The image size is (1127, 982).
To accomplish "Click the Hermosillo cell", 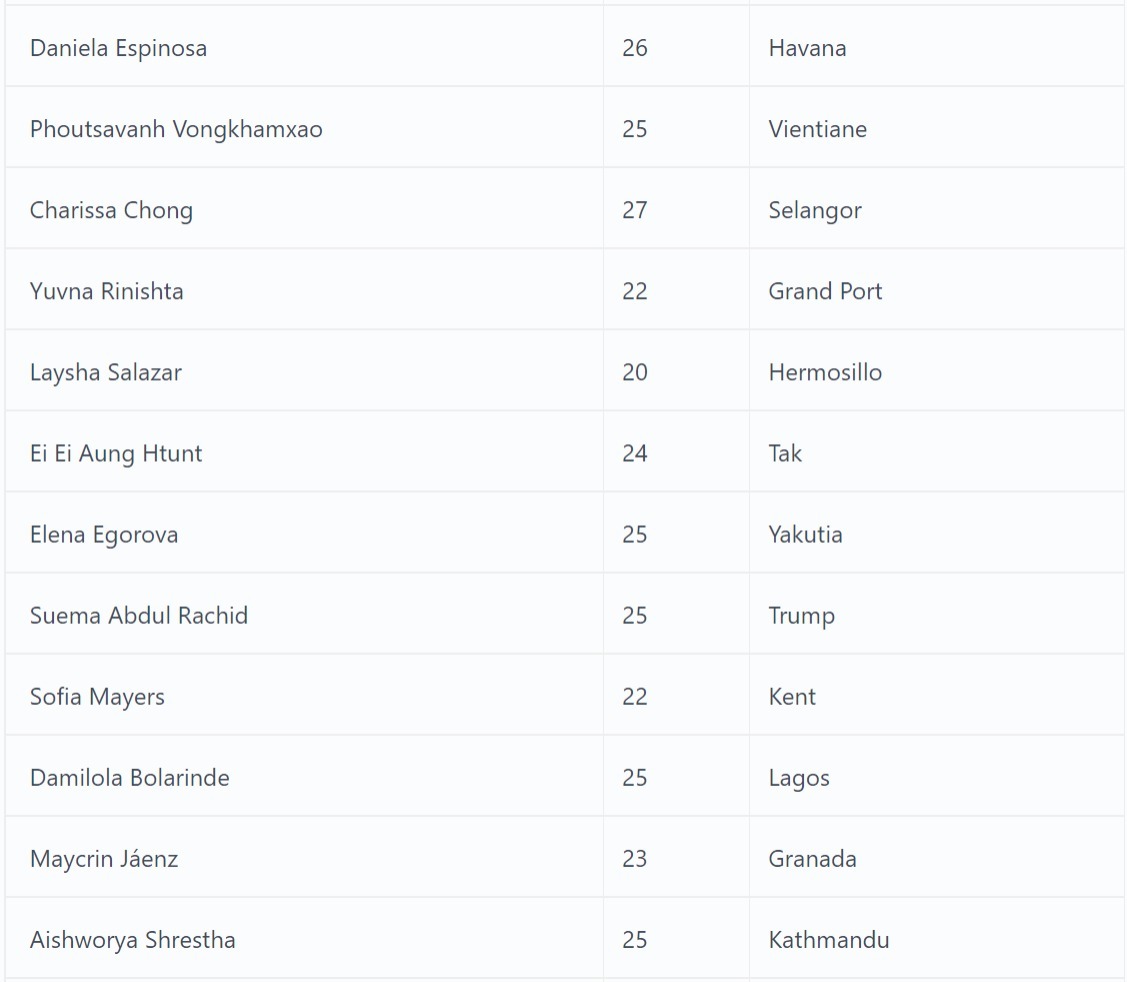I will [x=825, y=372].
